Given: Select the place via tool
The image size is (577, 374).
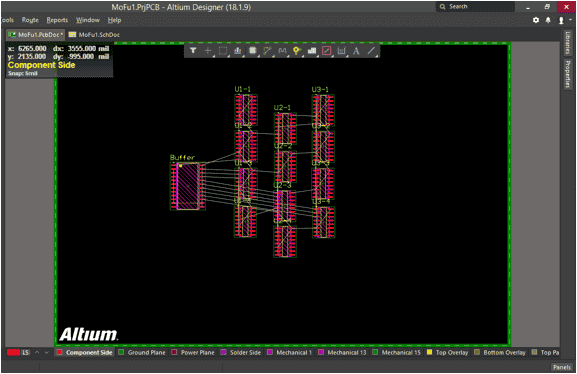Looking at the screenshot, I should pos(297,51).
